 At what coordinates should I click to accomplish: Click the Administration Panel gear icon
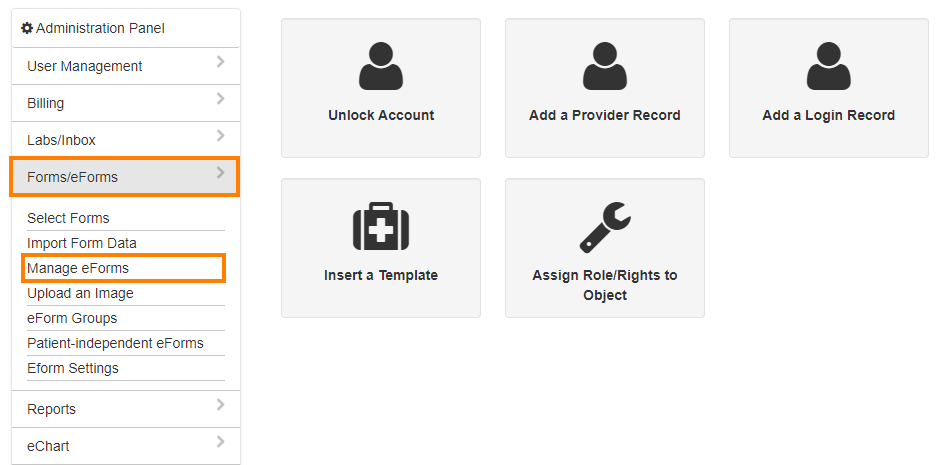(x=26, y=28)
